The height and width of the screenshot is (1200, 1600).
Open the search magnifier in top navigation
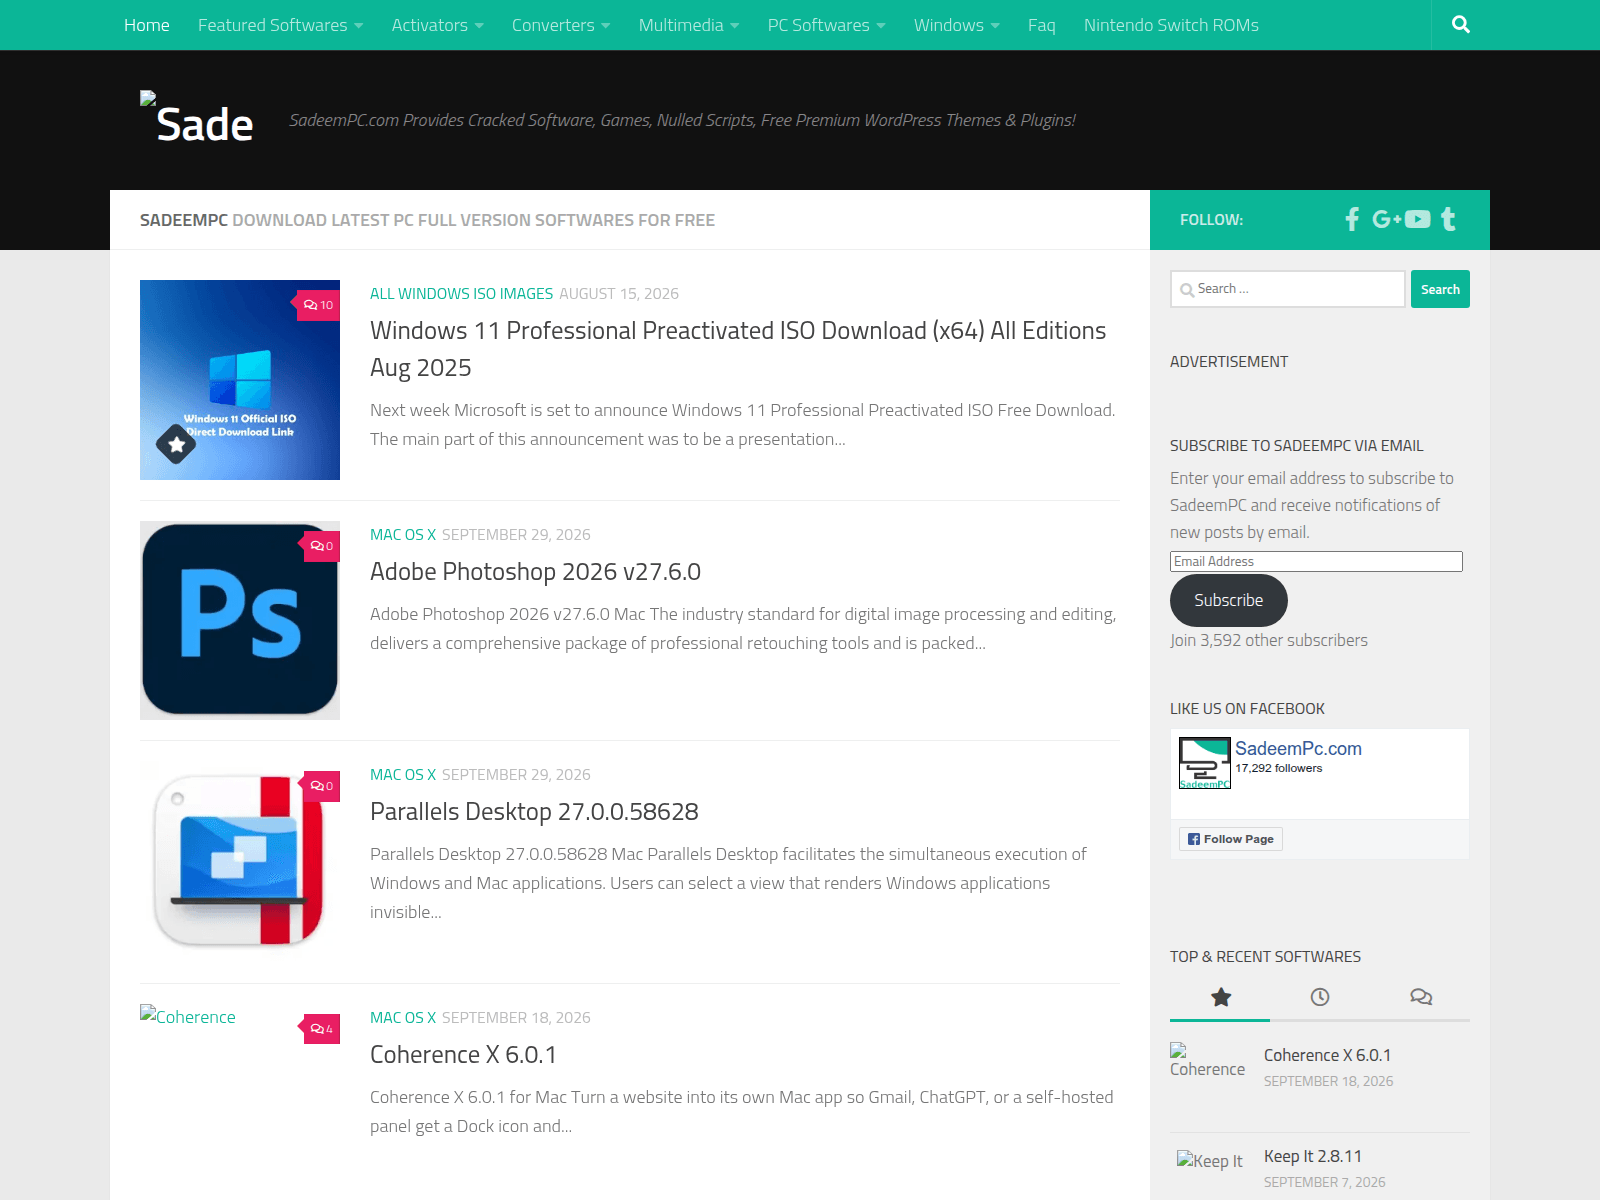click(1461, 25)
